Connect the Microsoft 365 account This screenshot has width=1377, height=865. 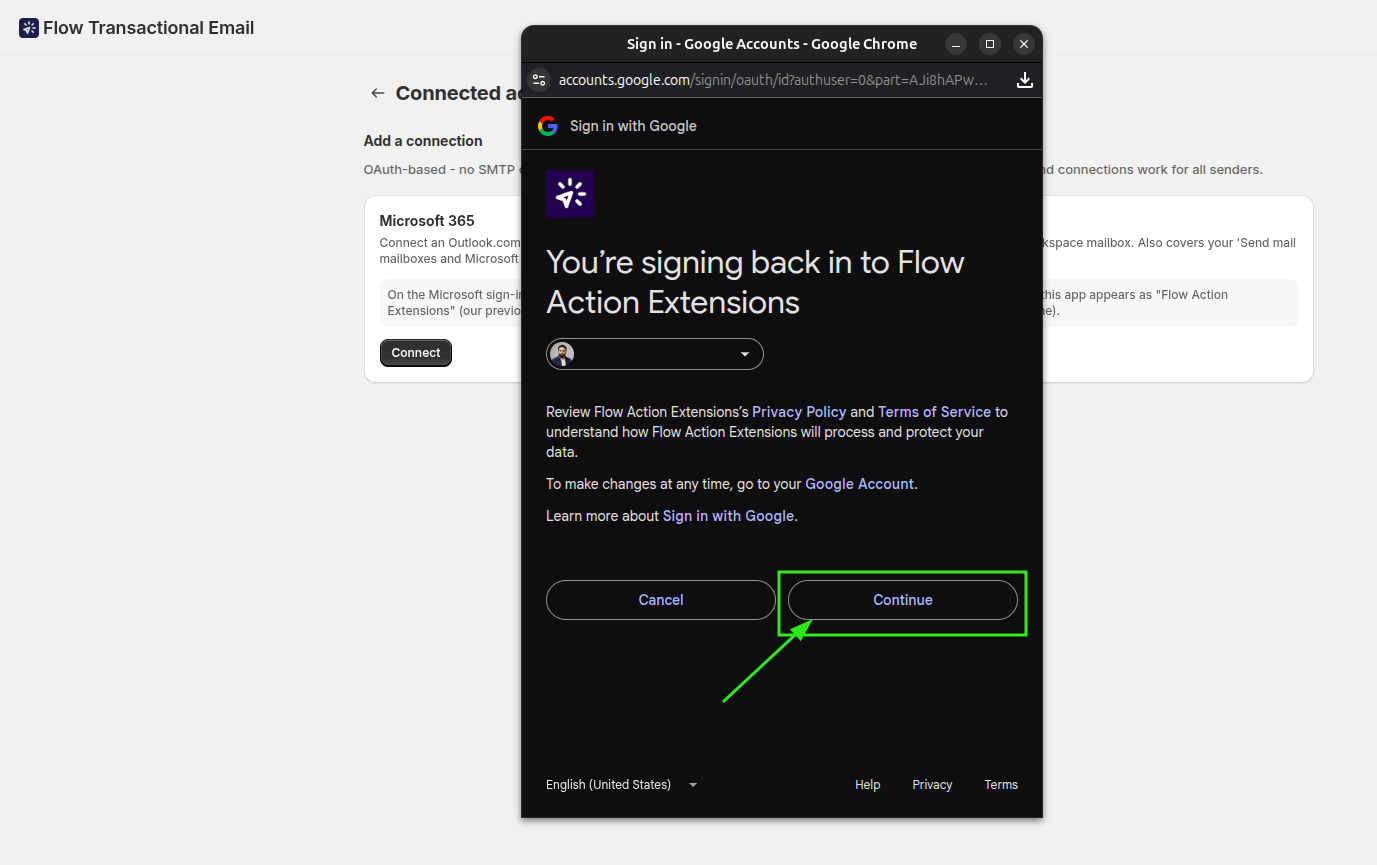click(416, 353)
